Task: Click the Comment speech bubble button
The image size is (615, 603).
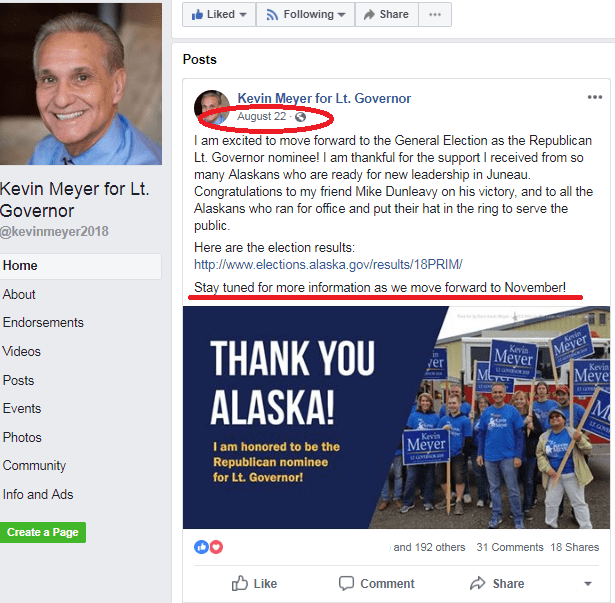Action: (x=377, y=583)
